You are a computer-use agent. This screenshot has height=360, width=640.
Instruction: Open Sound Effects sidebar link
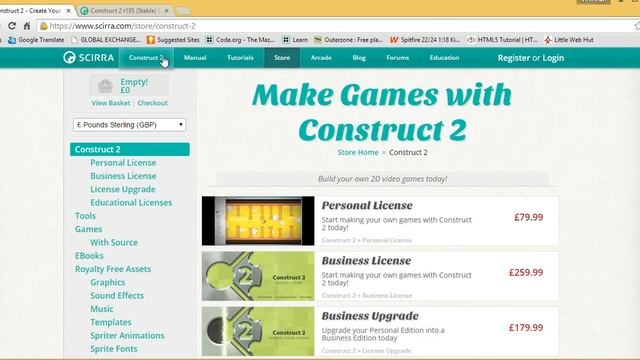click(117, 296)
